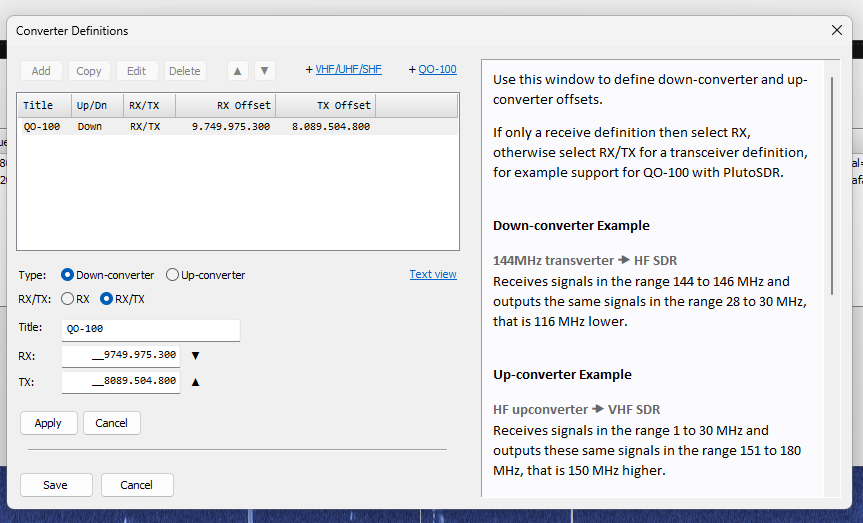Click the 9.749.975.300 RX offset cell
This screenshot has width=863, height=523.
(x=231, y=127)
